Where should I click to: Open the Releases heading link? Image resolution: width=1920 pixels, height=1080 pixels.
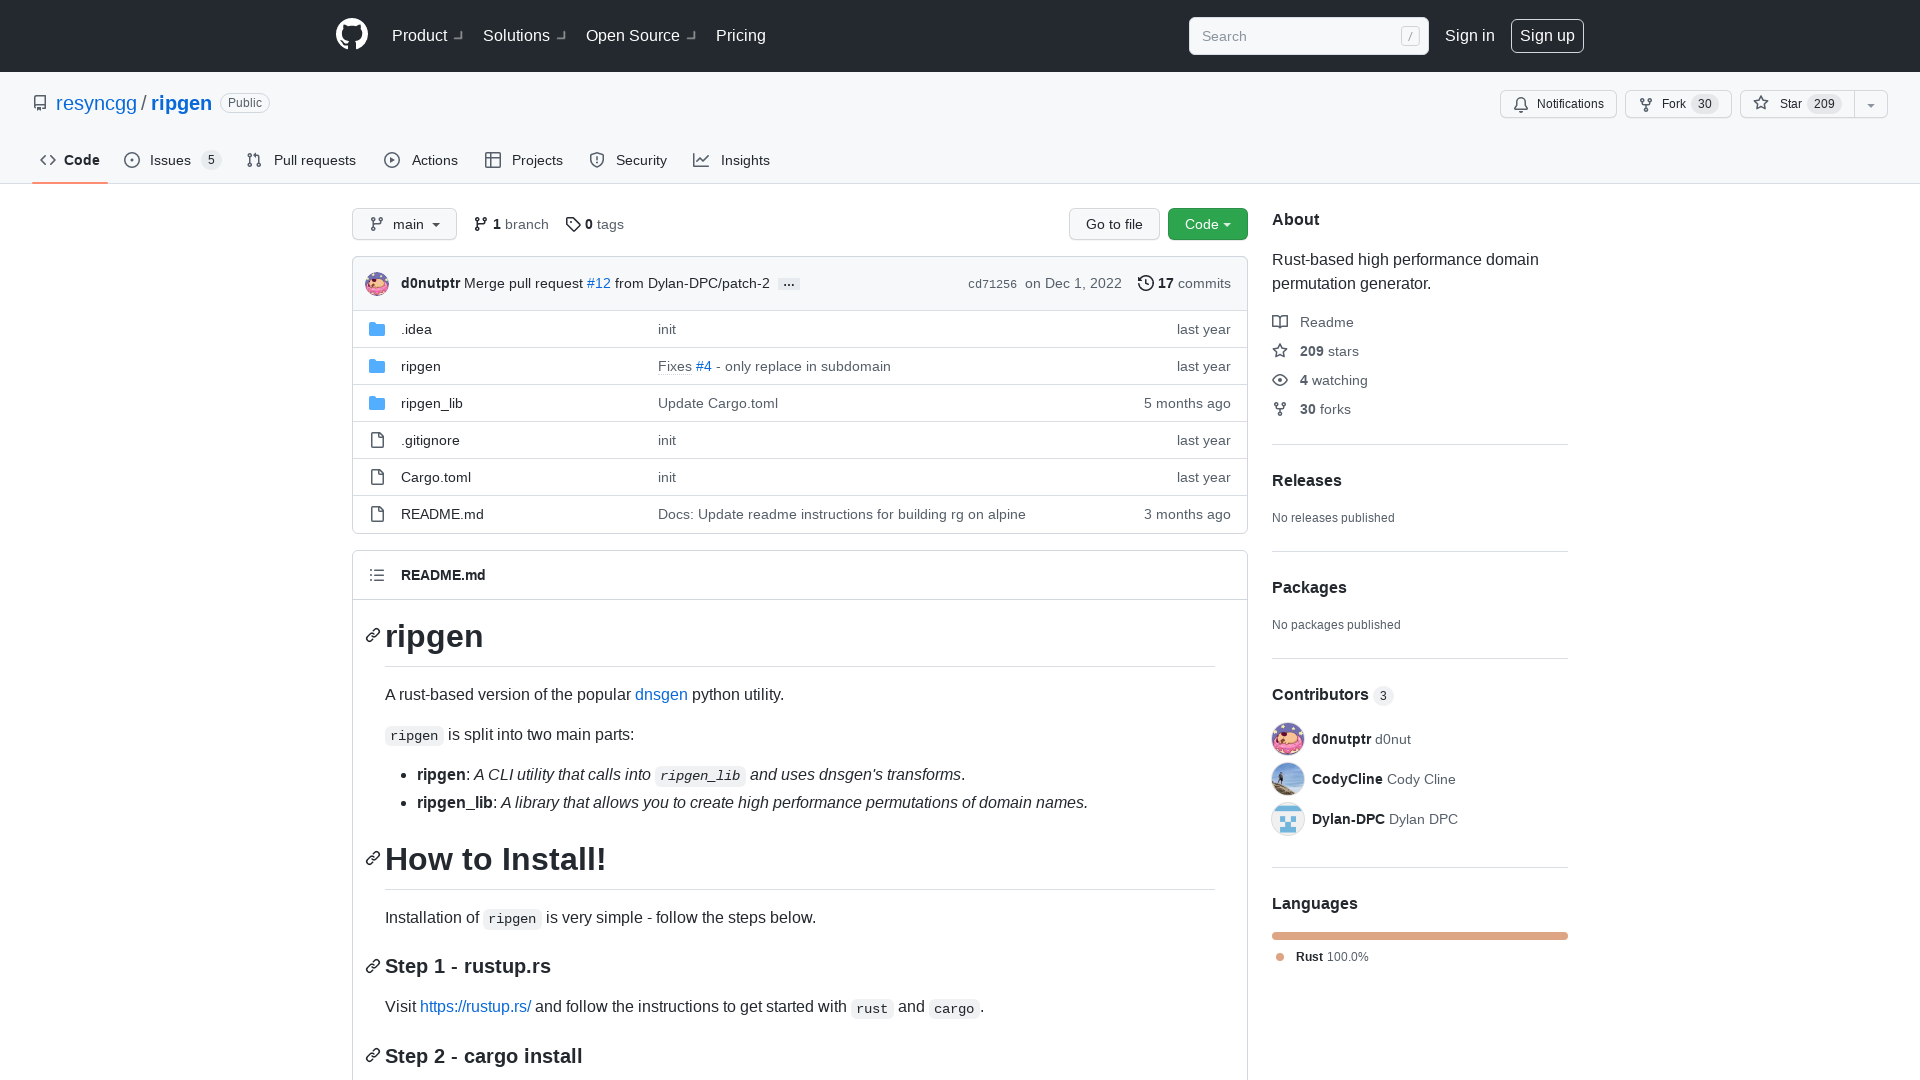(x=1306, y=480)
